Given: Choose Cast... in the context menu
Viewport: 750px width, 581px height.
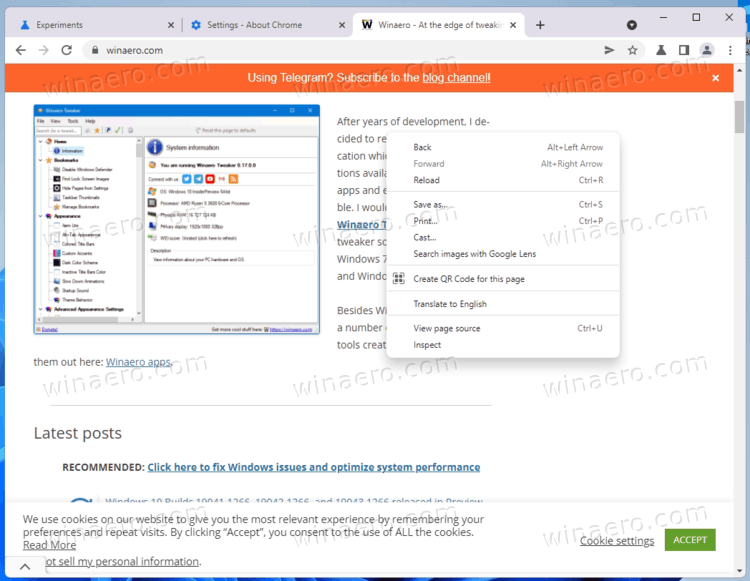Looking at the screenshot, I should (x=503, y=238).
